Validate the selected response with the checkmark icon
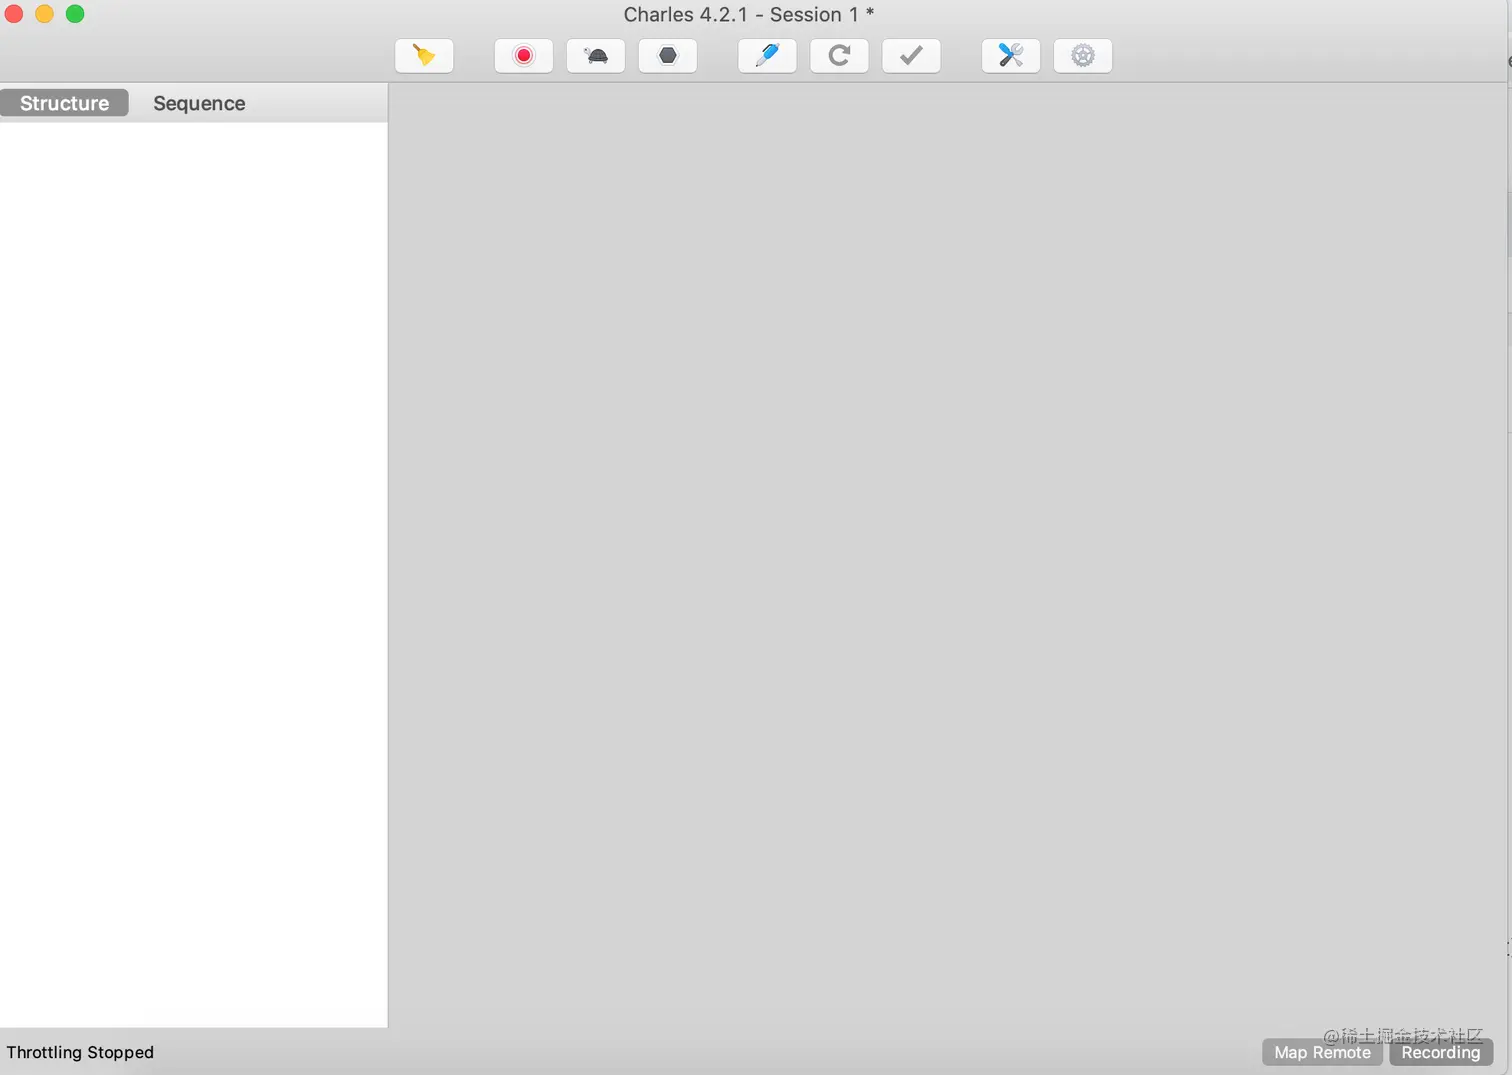The width and height of the screenshot is (1512, 1075). click(x=911, y=56)
